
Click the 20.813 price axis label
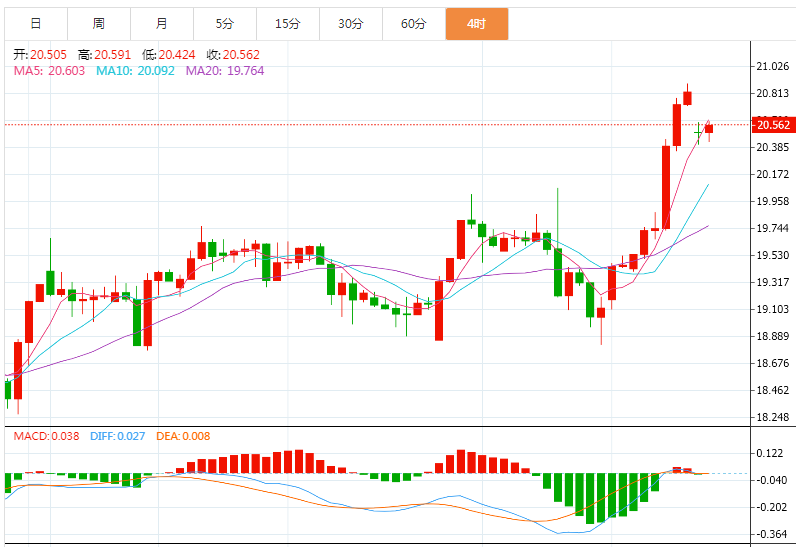(x=773, y=93)
